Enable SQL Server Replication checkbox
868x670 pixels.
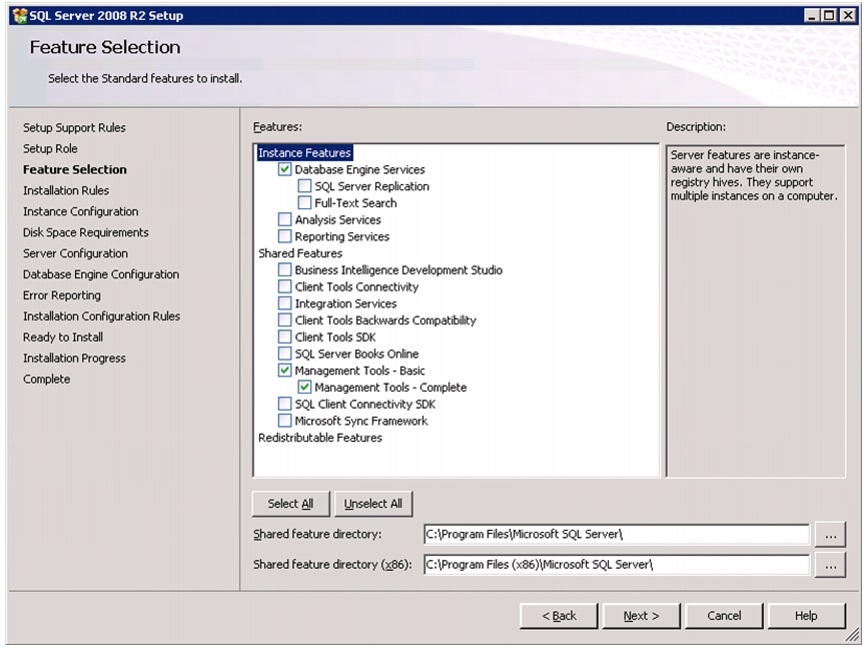pyautogui.click(x=304, y=186)
